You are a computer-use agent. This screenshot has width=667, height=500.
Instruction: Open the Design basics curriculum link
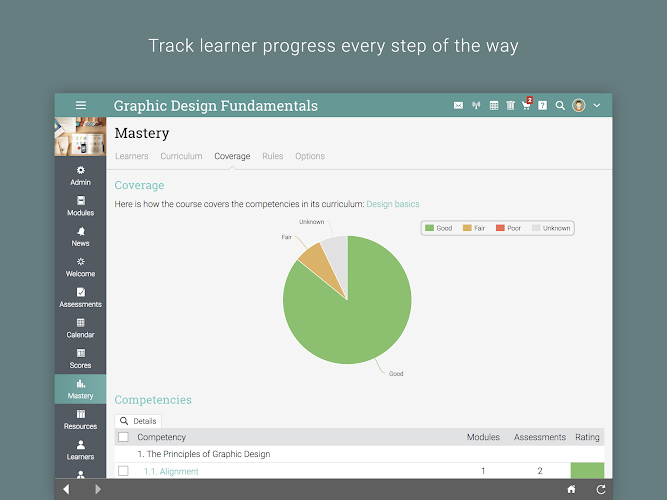click(x=393, y=204)
